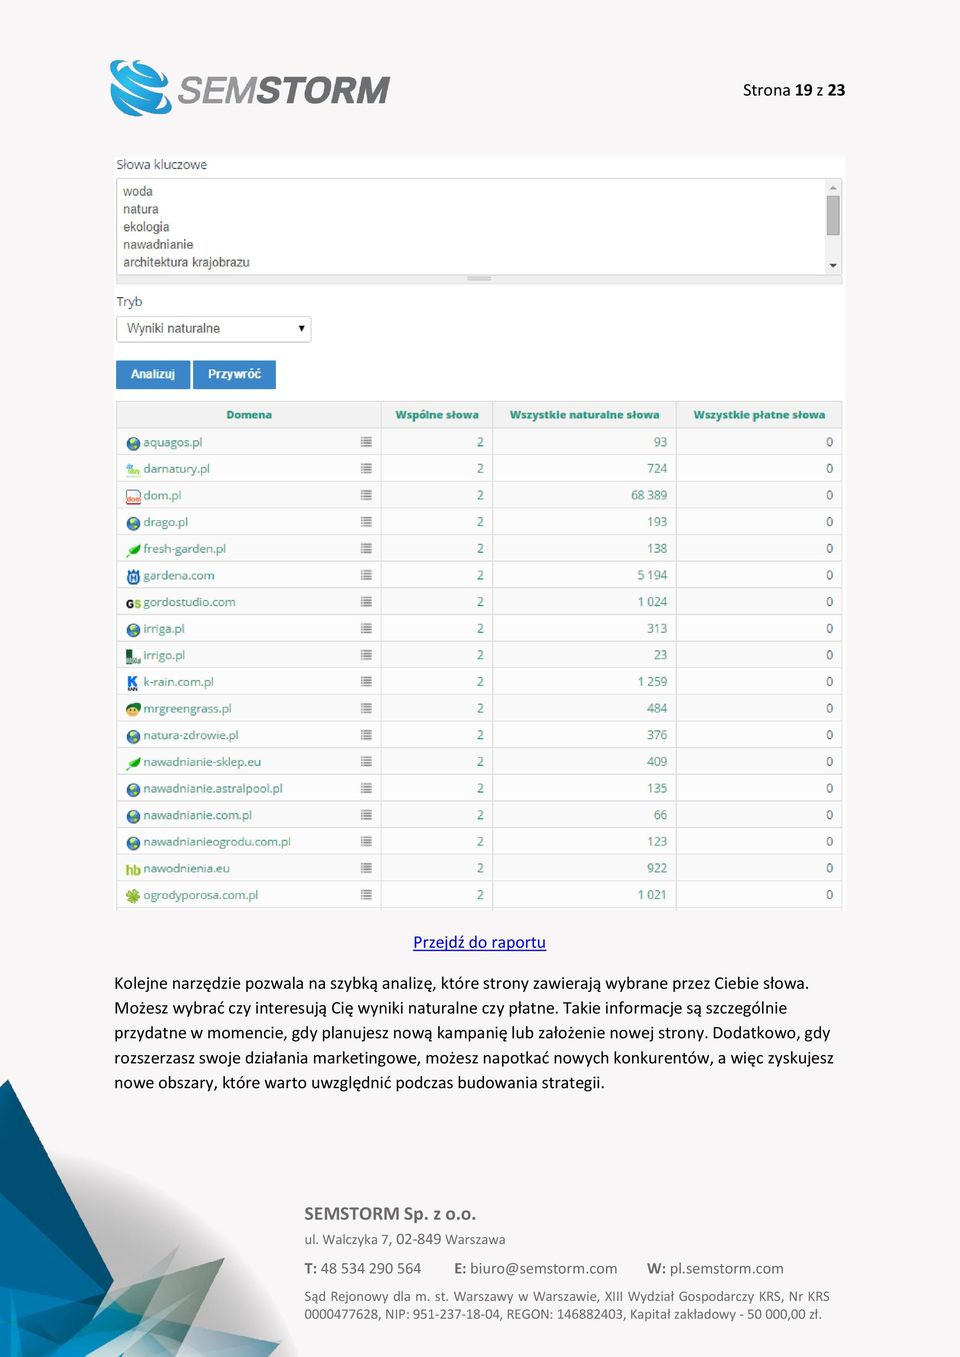The height and width of the screenshot is (1357, 960).
Task: Click the k-rain.com.pl favicon
Action: (x=133, y=683)
